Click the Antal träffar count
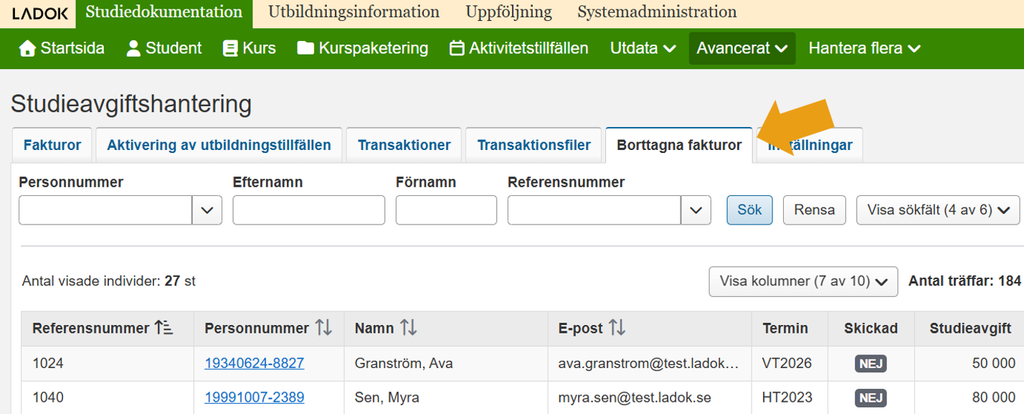The width and height of the screenshot is (1024, 414). coord(964,281)
